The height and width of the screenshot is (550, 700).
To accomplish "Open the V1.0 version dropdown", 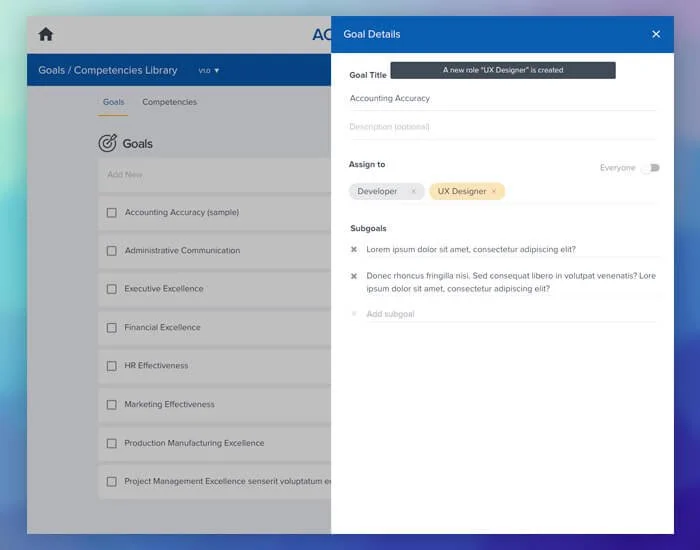I will pos(209,71).
